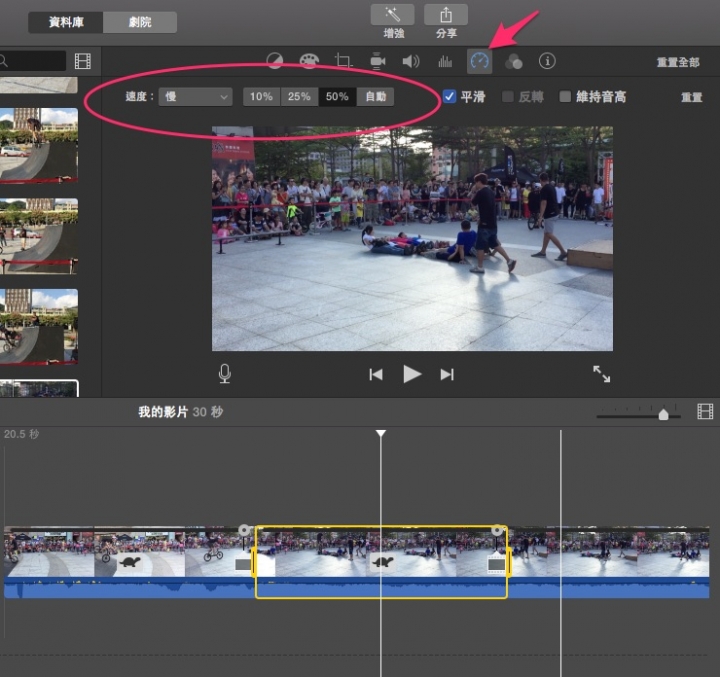
Task: Open the volume adjustment tool
Action: click(411, 61)
